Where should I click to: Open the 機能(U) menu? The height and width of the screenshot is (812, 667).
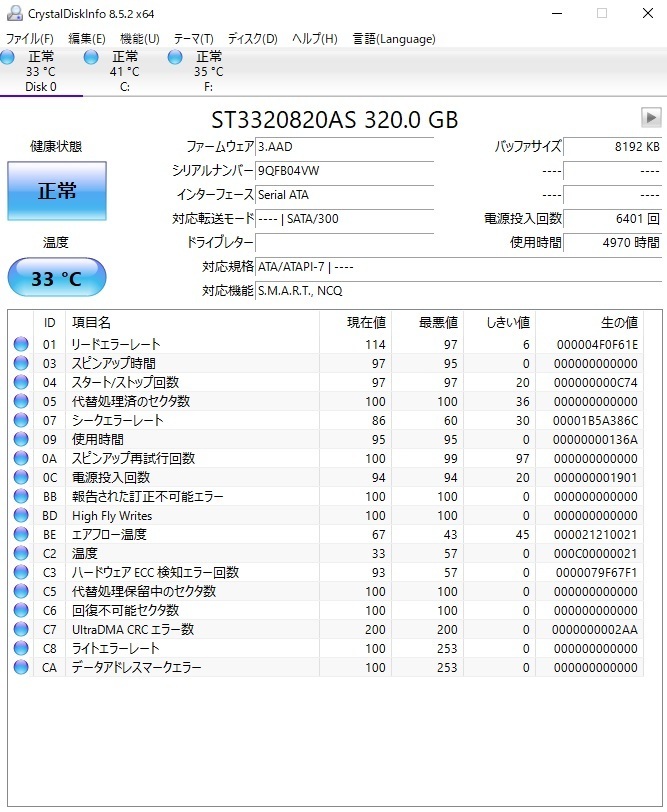point(140,39)
